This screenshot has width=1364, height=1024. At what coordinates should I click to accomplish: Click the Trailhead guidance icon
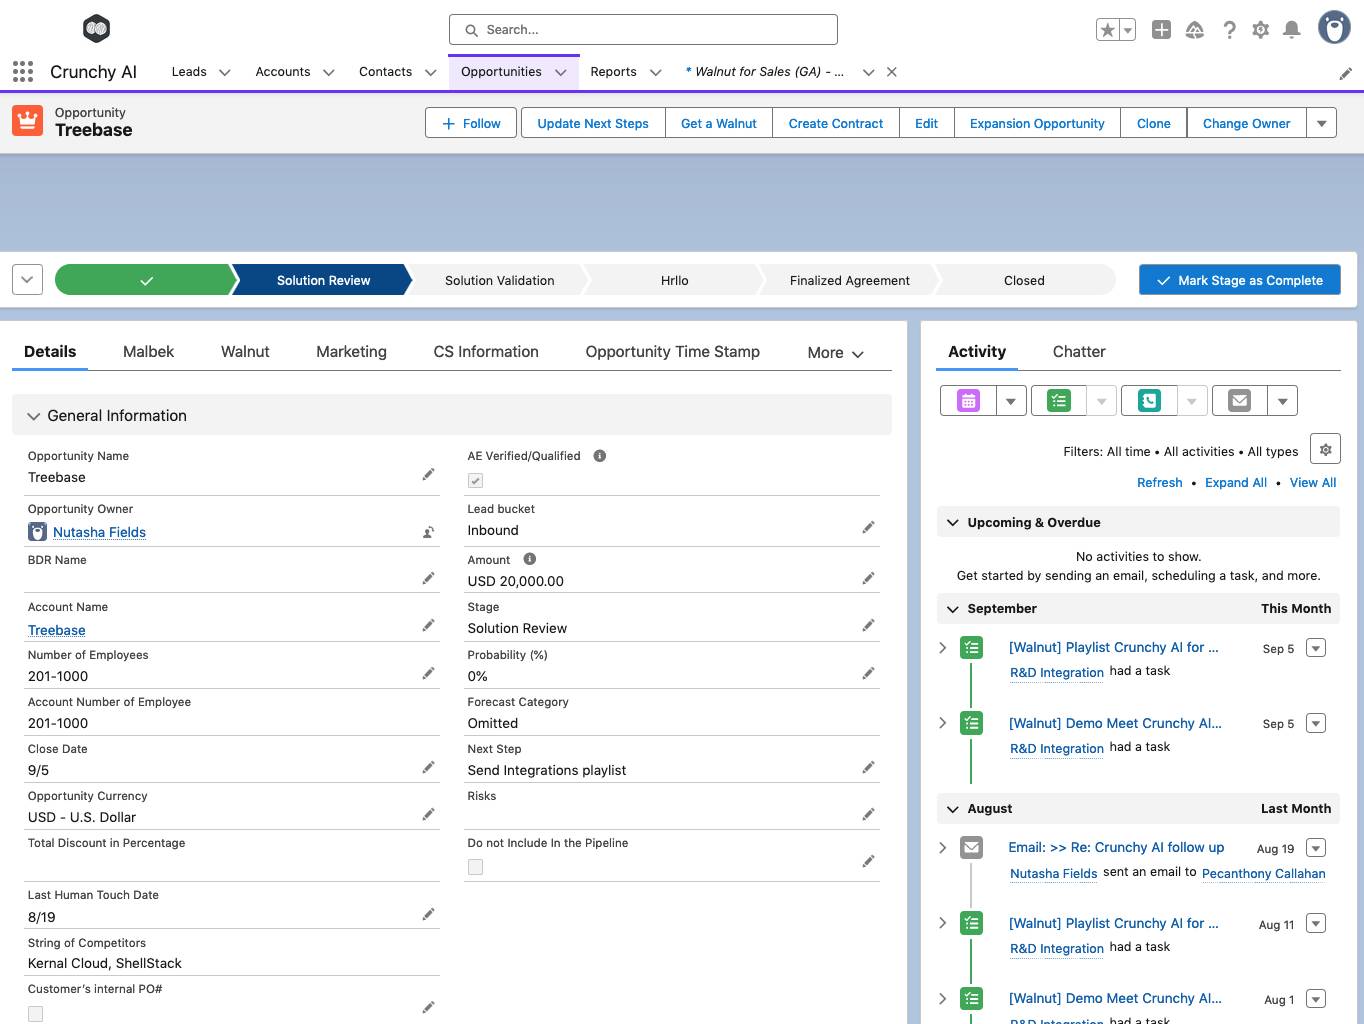[1195, 30]
